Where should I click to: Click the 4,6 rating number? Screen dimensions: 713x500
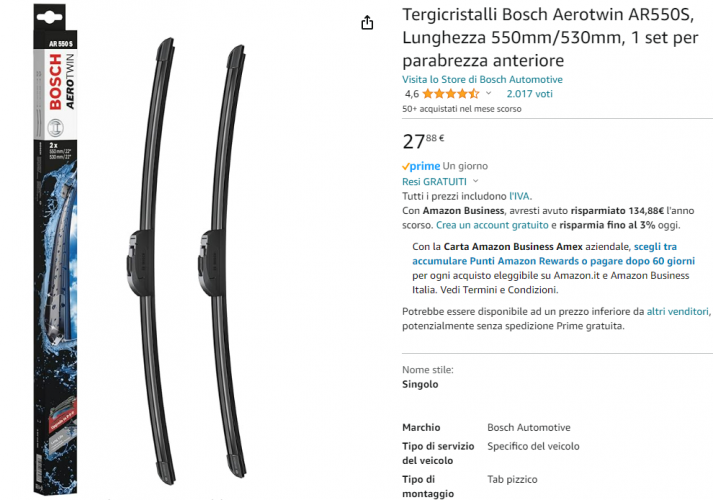[x=411, y=94]
